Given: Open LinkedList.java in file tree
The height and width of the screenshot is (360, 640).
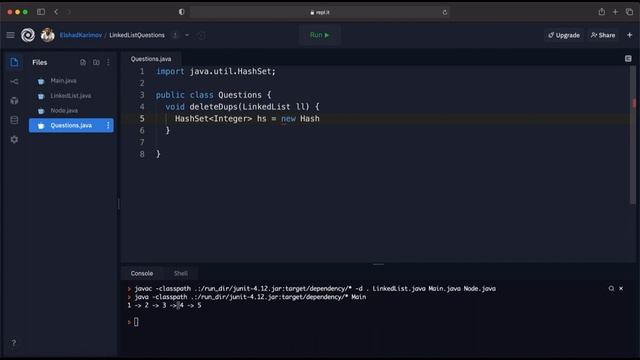Looking at the screenshot, I should [x=71, y=96].
